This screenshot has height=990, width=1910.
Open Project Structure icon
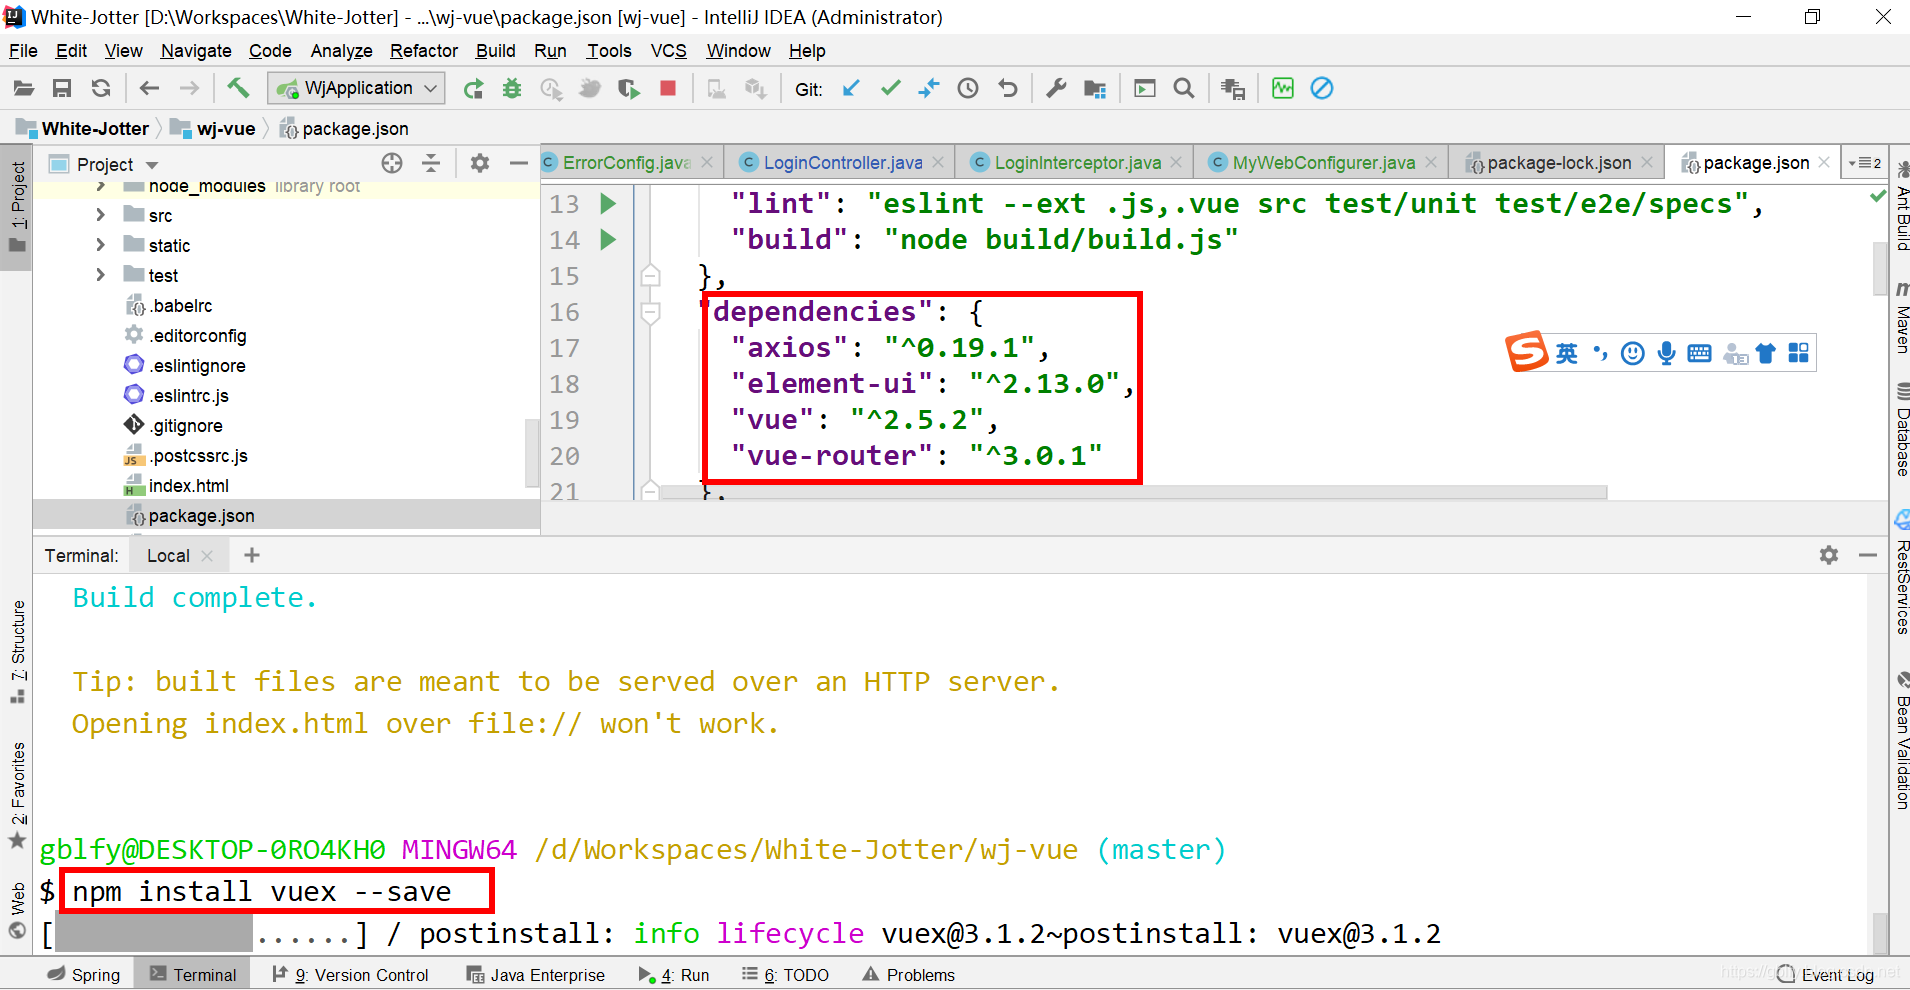pos(1095,89)
